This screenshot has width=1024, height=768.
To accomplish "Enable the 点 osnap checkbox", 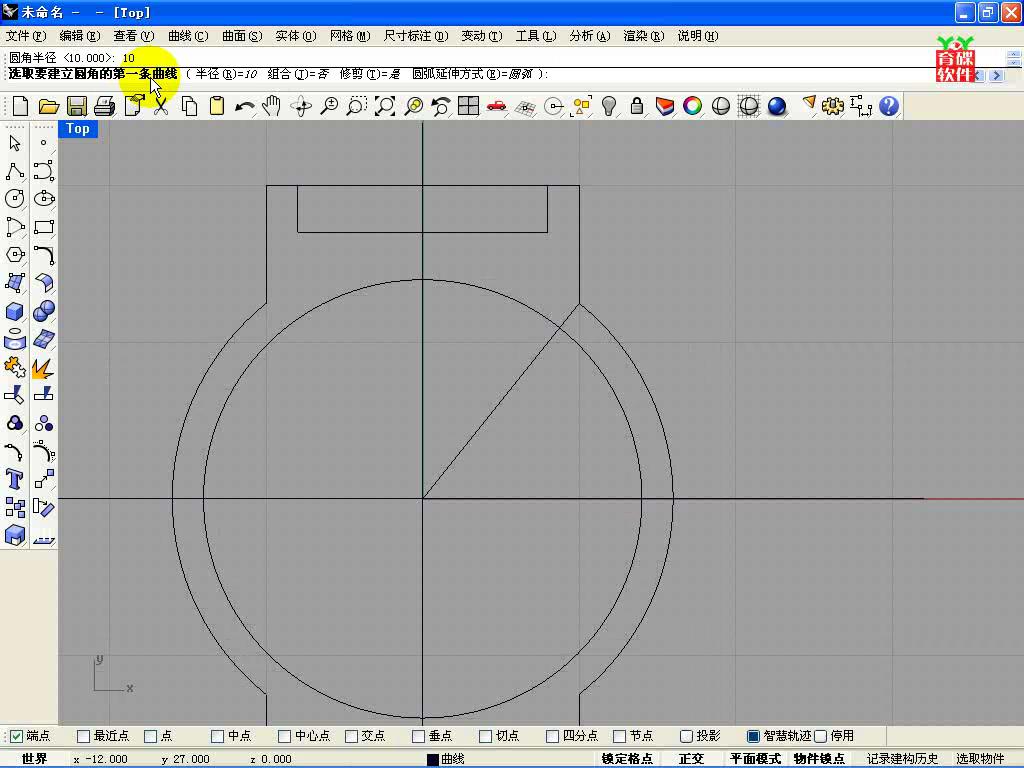I will (x=150, y=736).
